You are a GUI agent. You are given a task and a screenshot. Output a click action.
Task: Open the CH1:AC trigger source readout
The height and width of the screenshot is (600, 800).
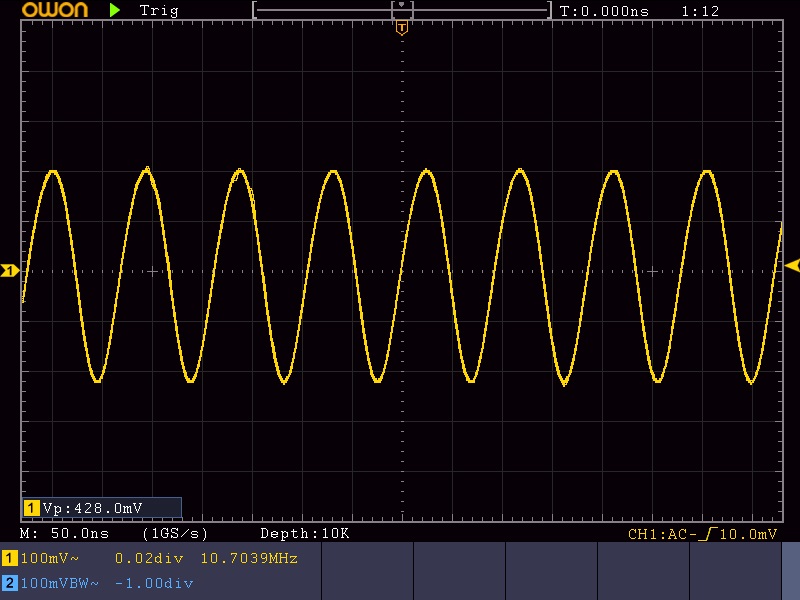pyautogui.click(x=660, y=534)
